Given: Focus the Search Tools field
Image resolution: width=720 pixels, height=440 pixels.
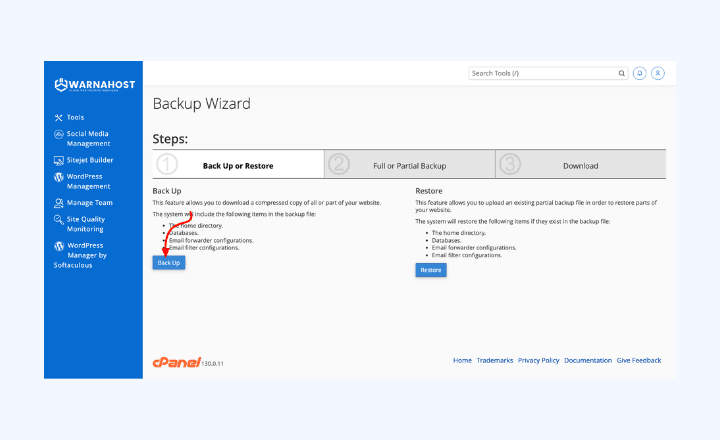Looking at the screenshot, I should coord(548,73).
